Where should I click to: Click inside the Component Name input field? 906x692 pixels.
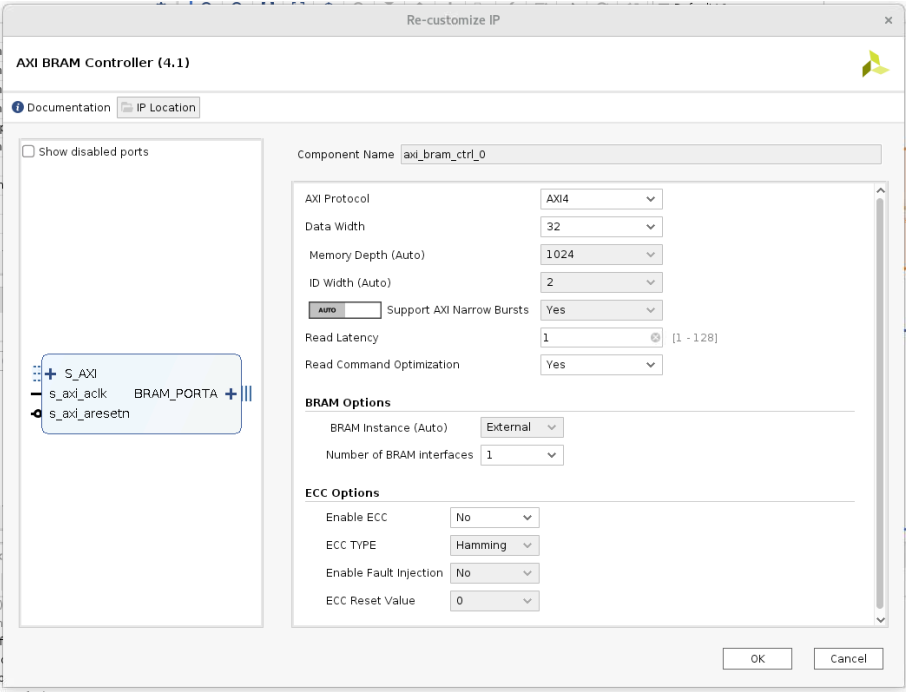click(640, 154)
